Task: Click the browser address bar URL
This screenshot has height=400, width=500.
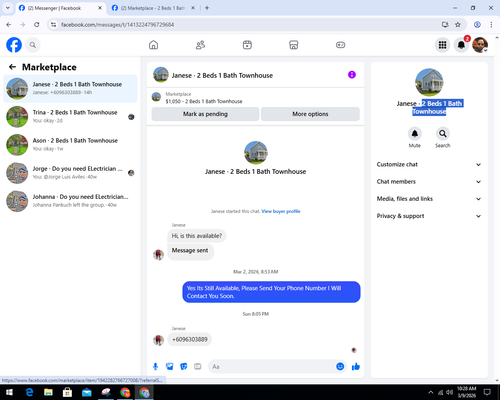Action: [x=117, y=25]
